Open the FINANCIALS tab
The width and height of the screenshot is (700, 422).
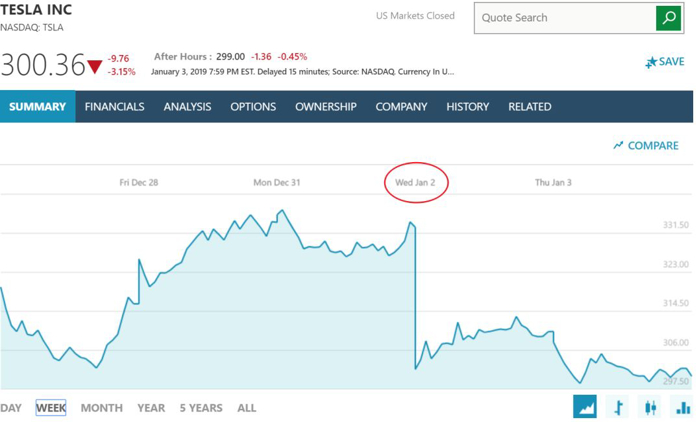coord(115,107)
